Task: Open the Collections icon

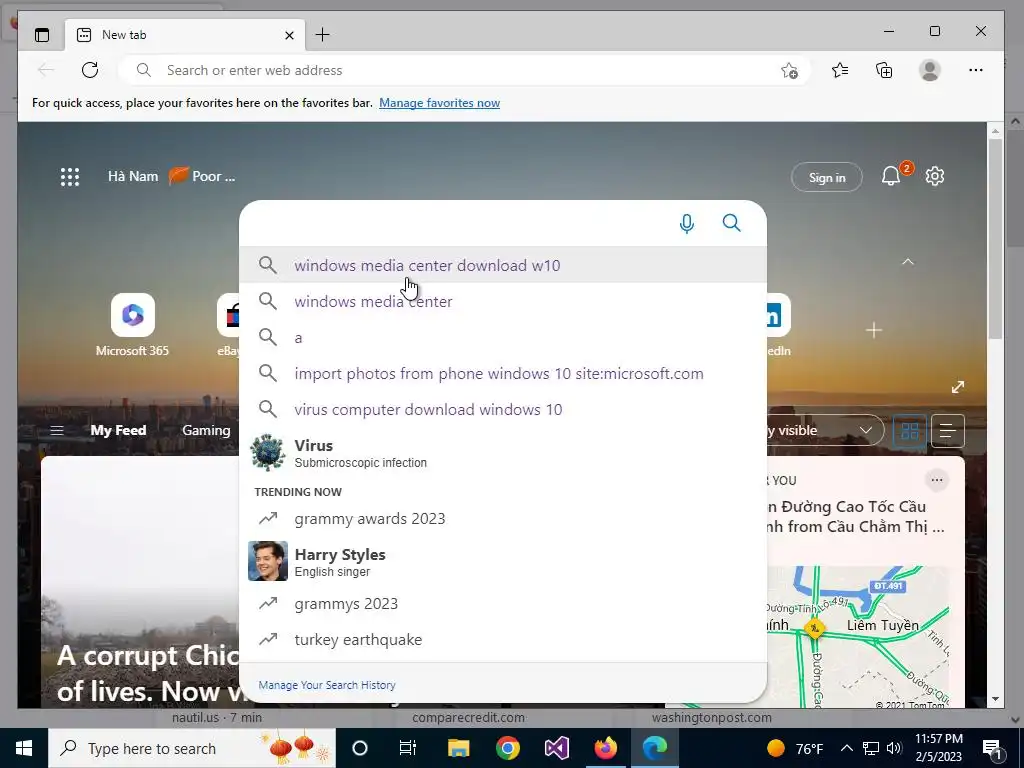Action: pos(884,70)
